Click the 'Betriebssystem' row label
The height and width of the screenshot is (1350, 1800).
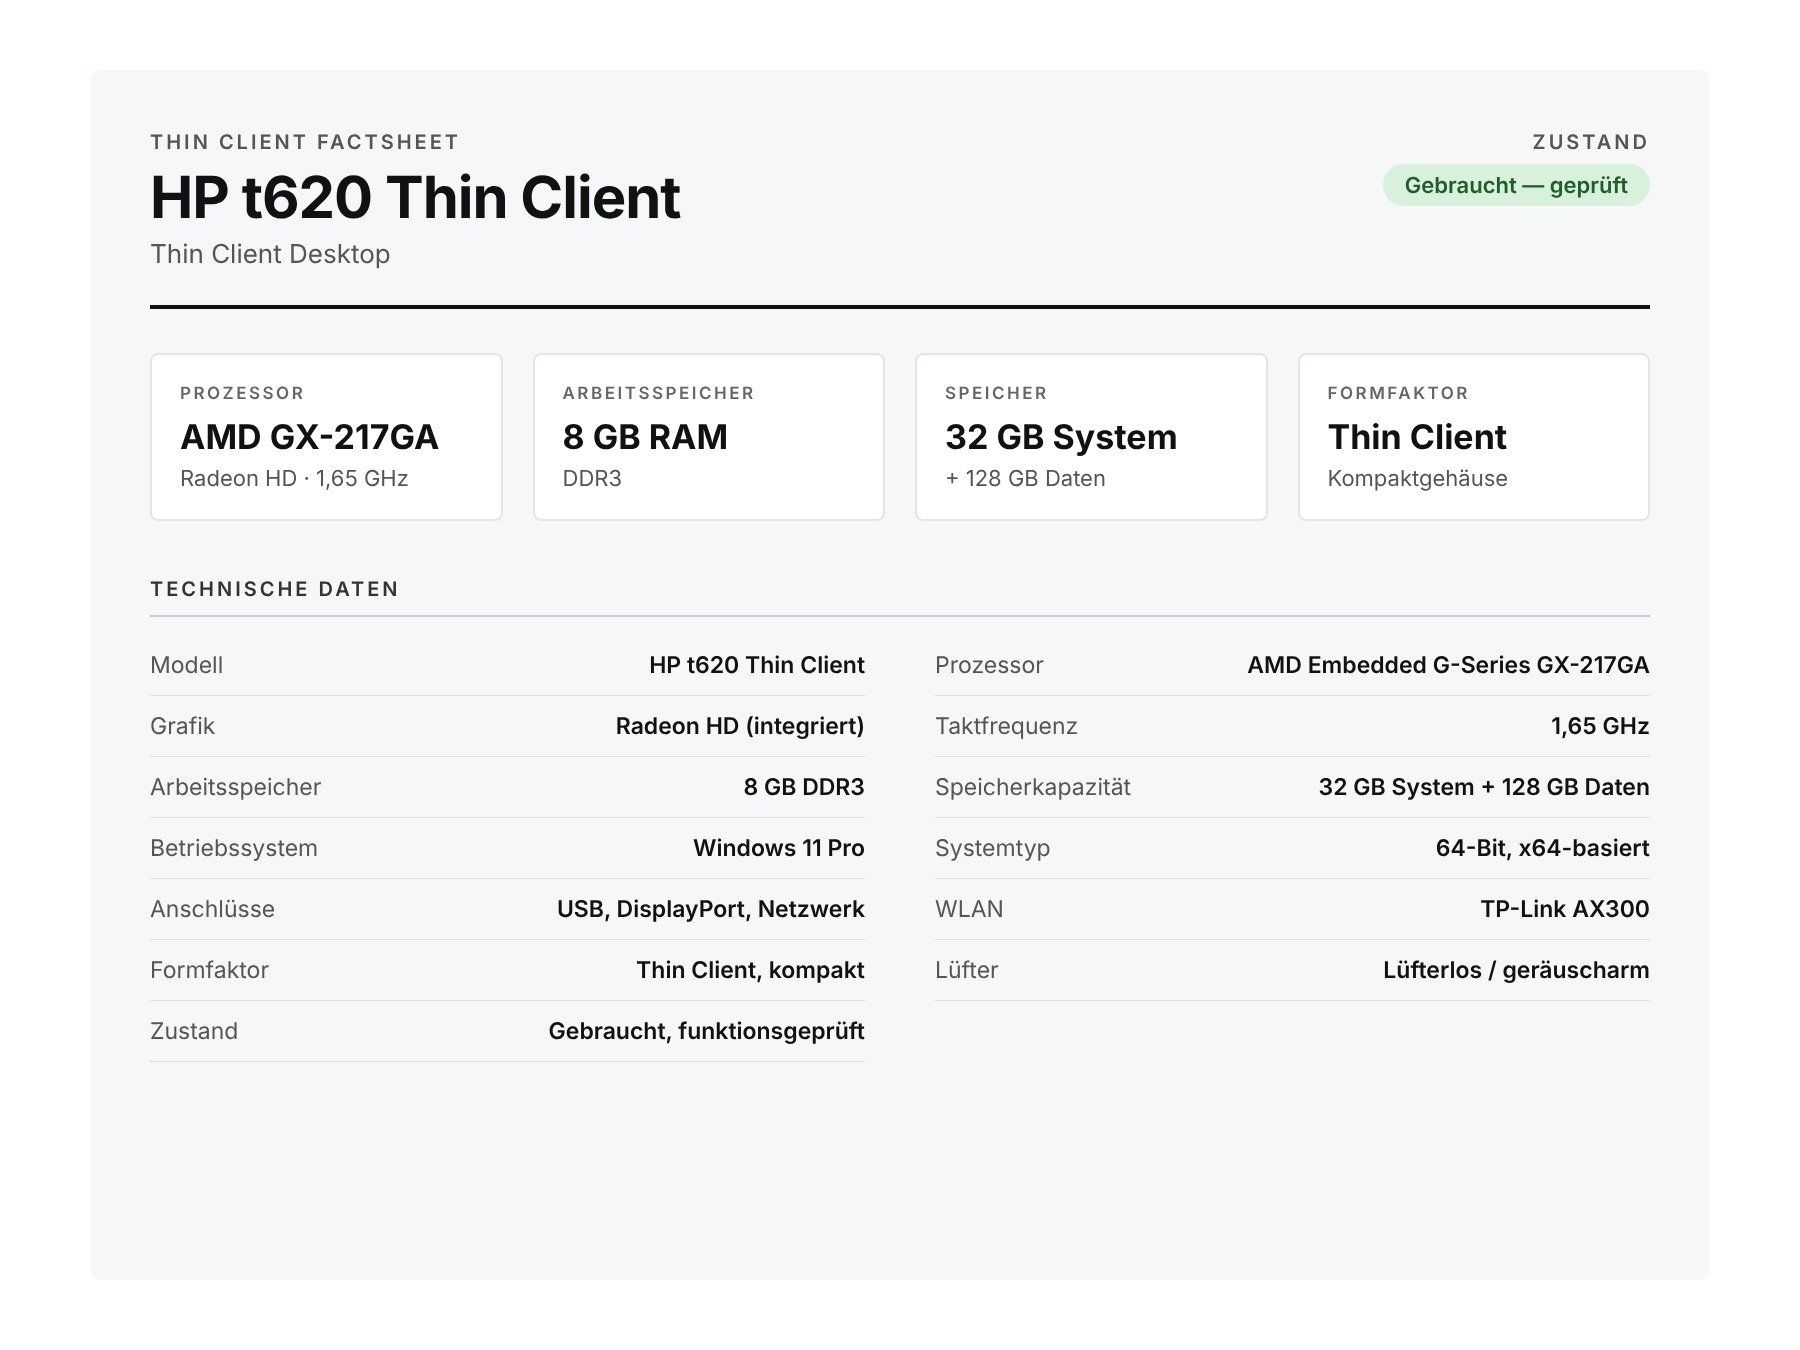(x=234, y=848)
